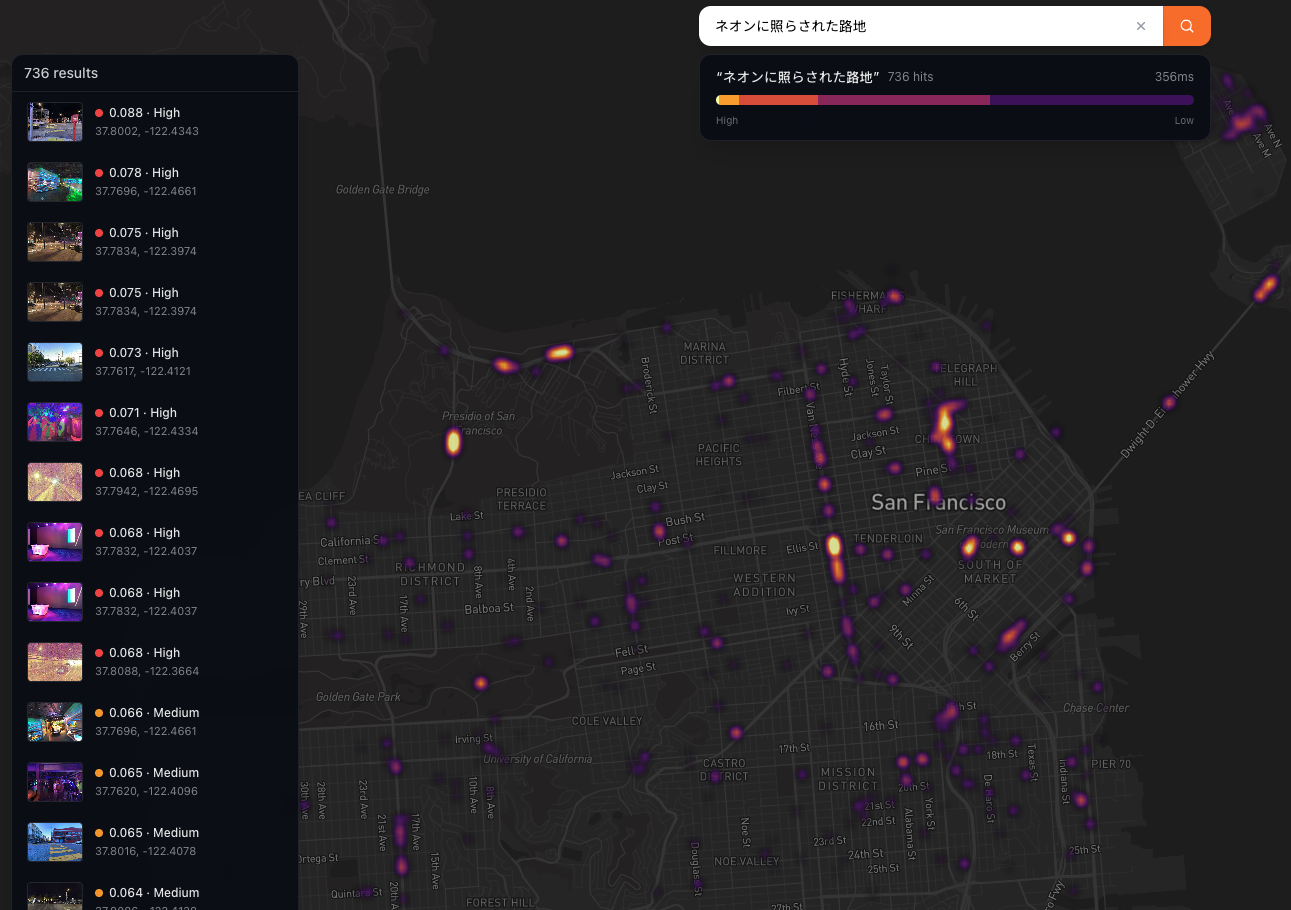1291x910 pixels.
Task: Click the orange-red segment of the relevance bar
Action: [x=778, y=100]
